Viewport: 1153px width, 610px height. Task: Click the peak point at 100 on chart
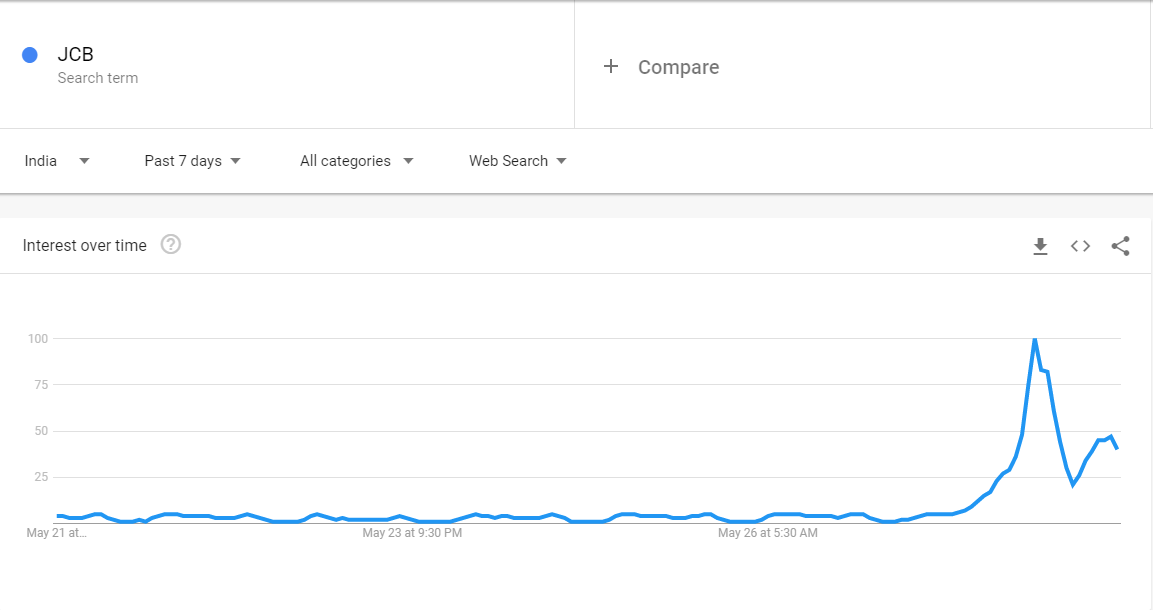pos(1034,340)
